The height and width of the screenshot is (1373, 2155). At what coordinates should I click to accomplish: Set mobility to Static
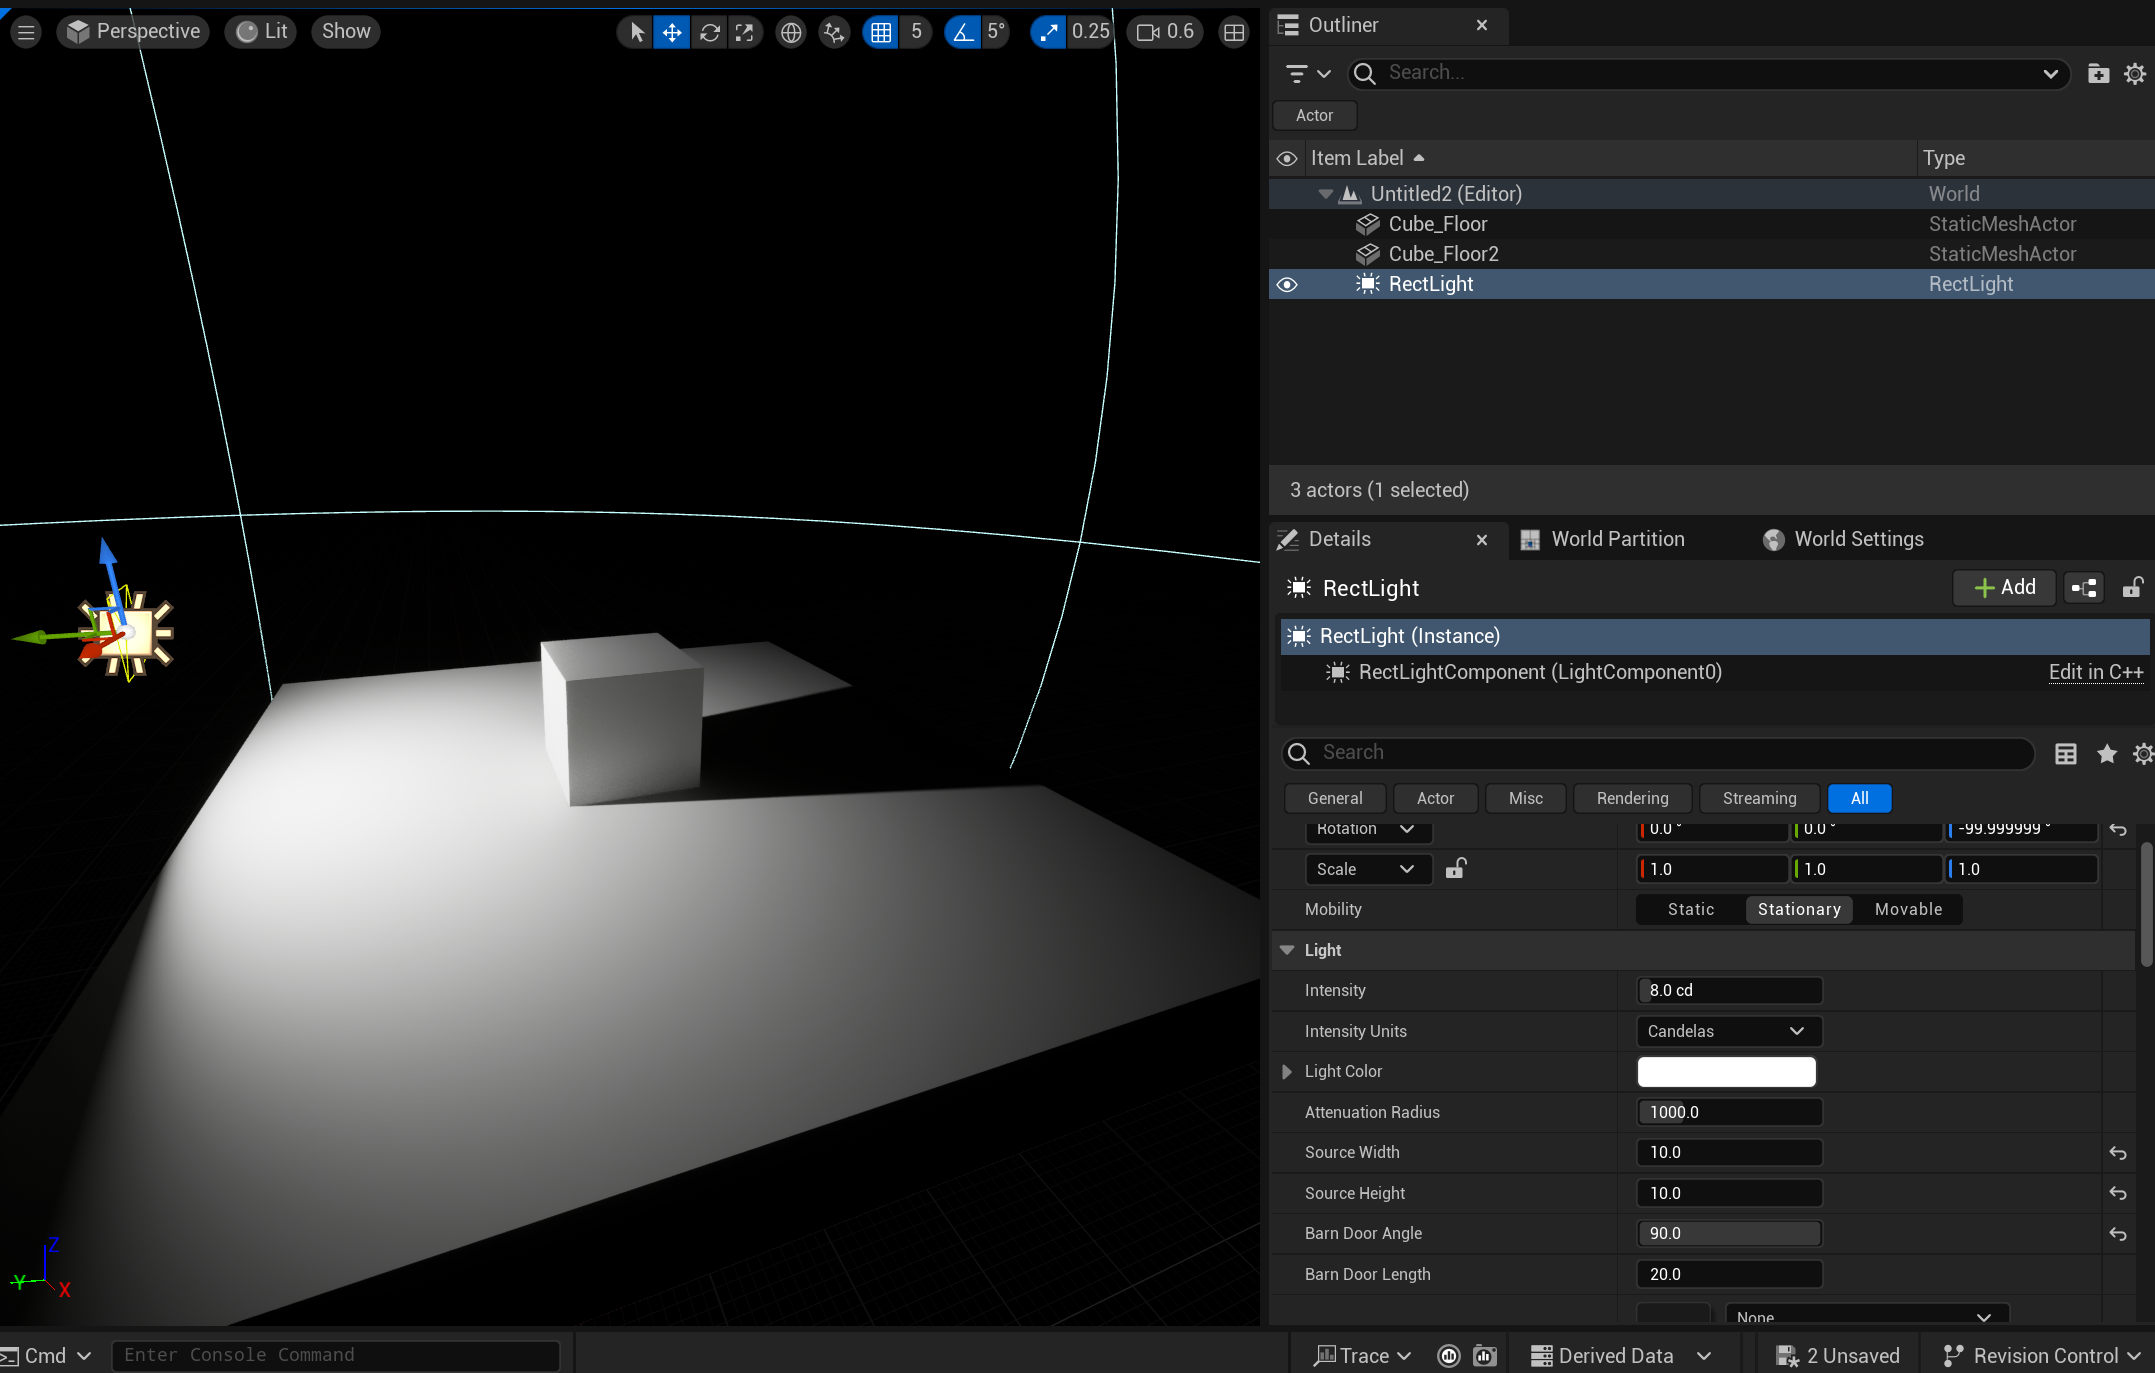1690,909
